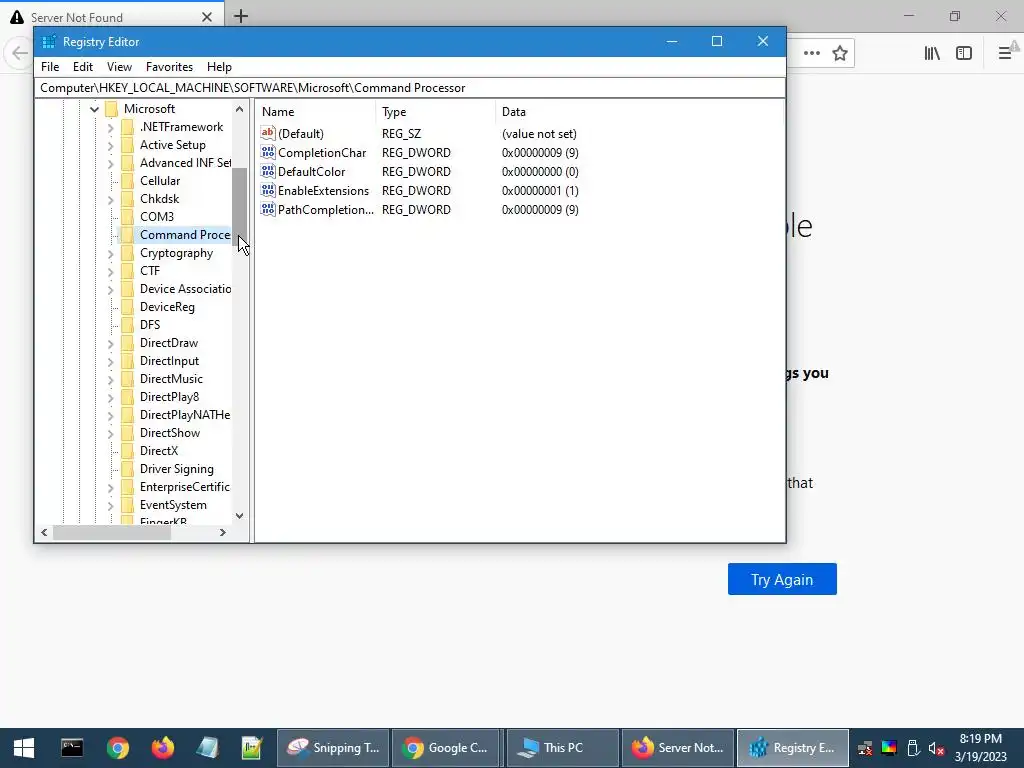
Task: Expand the CTF key
Action: coord(110,271)
